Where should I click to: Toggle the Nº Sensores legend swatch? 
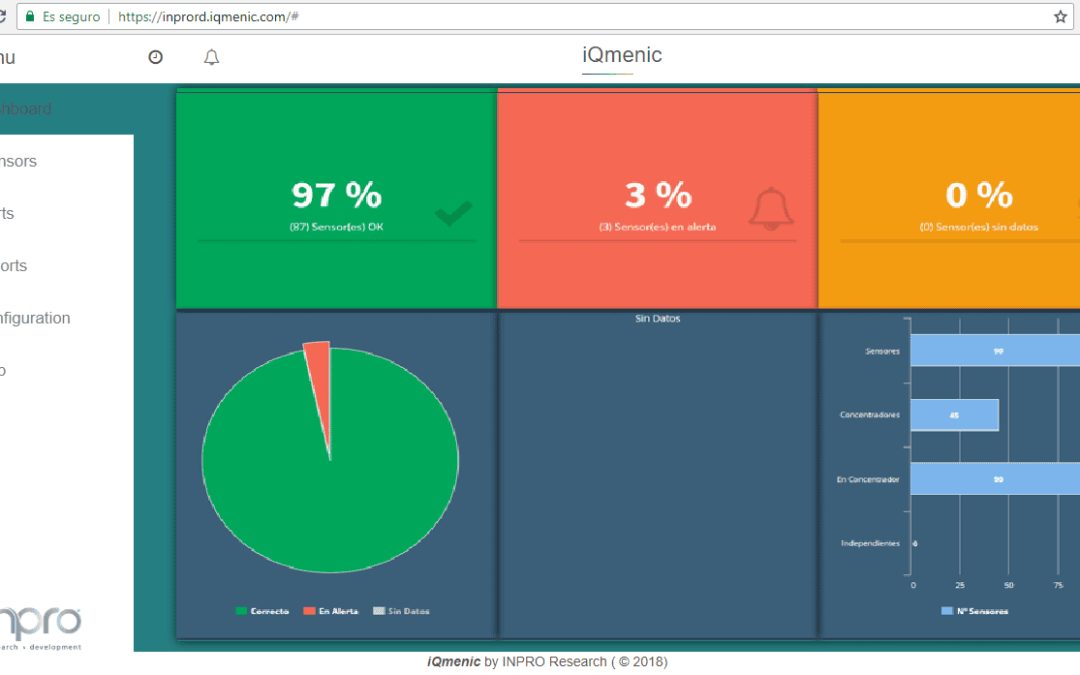point(947,611)
